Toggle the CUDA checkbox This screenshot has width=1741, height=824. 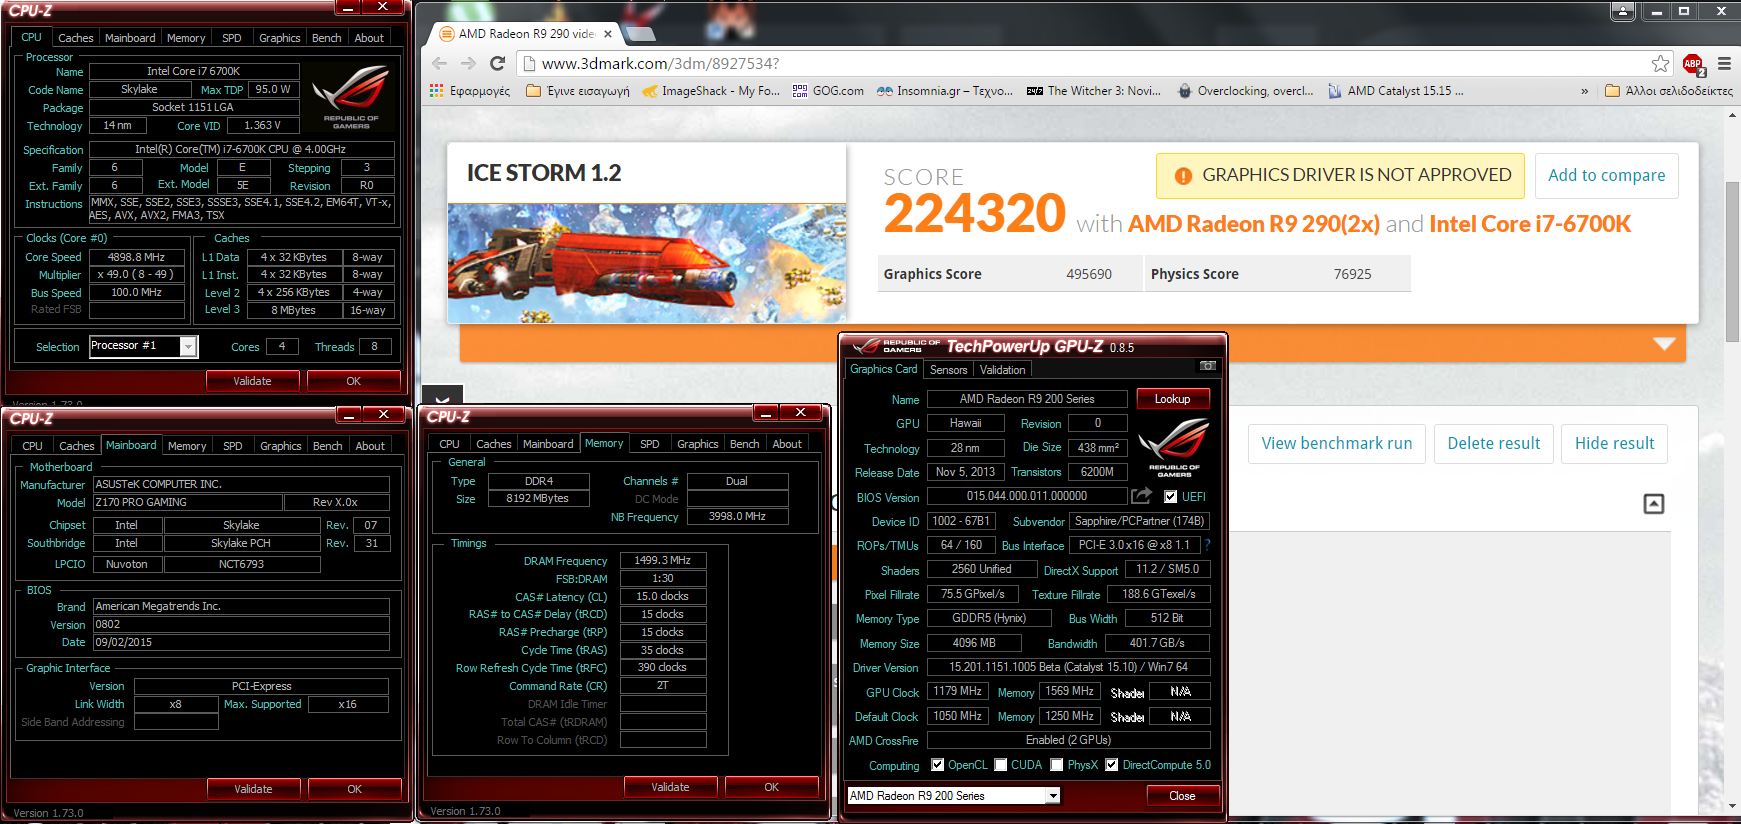(1001, 765)
